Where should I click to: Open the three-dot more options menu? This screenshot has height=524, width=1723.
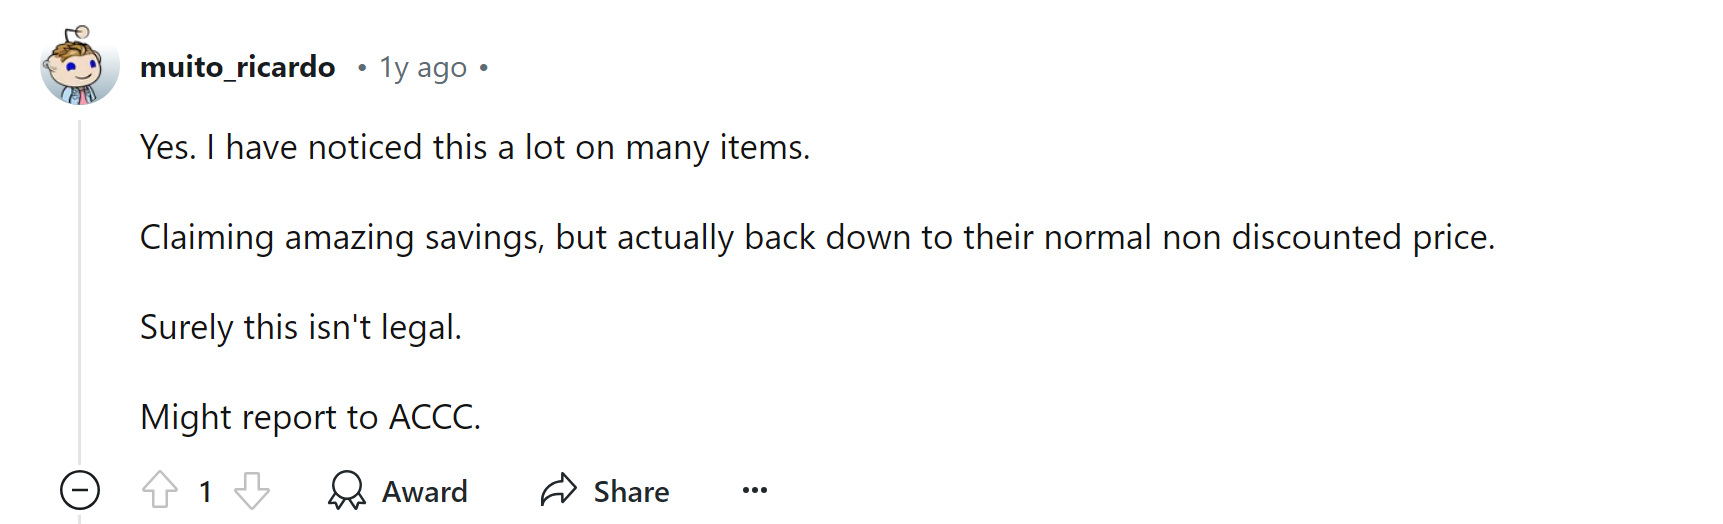(x=755, y=490)
